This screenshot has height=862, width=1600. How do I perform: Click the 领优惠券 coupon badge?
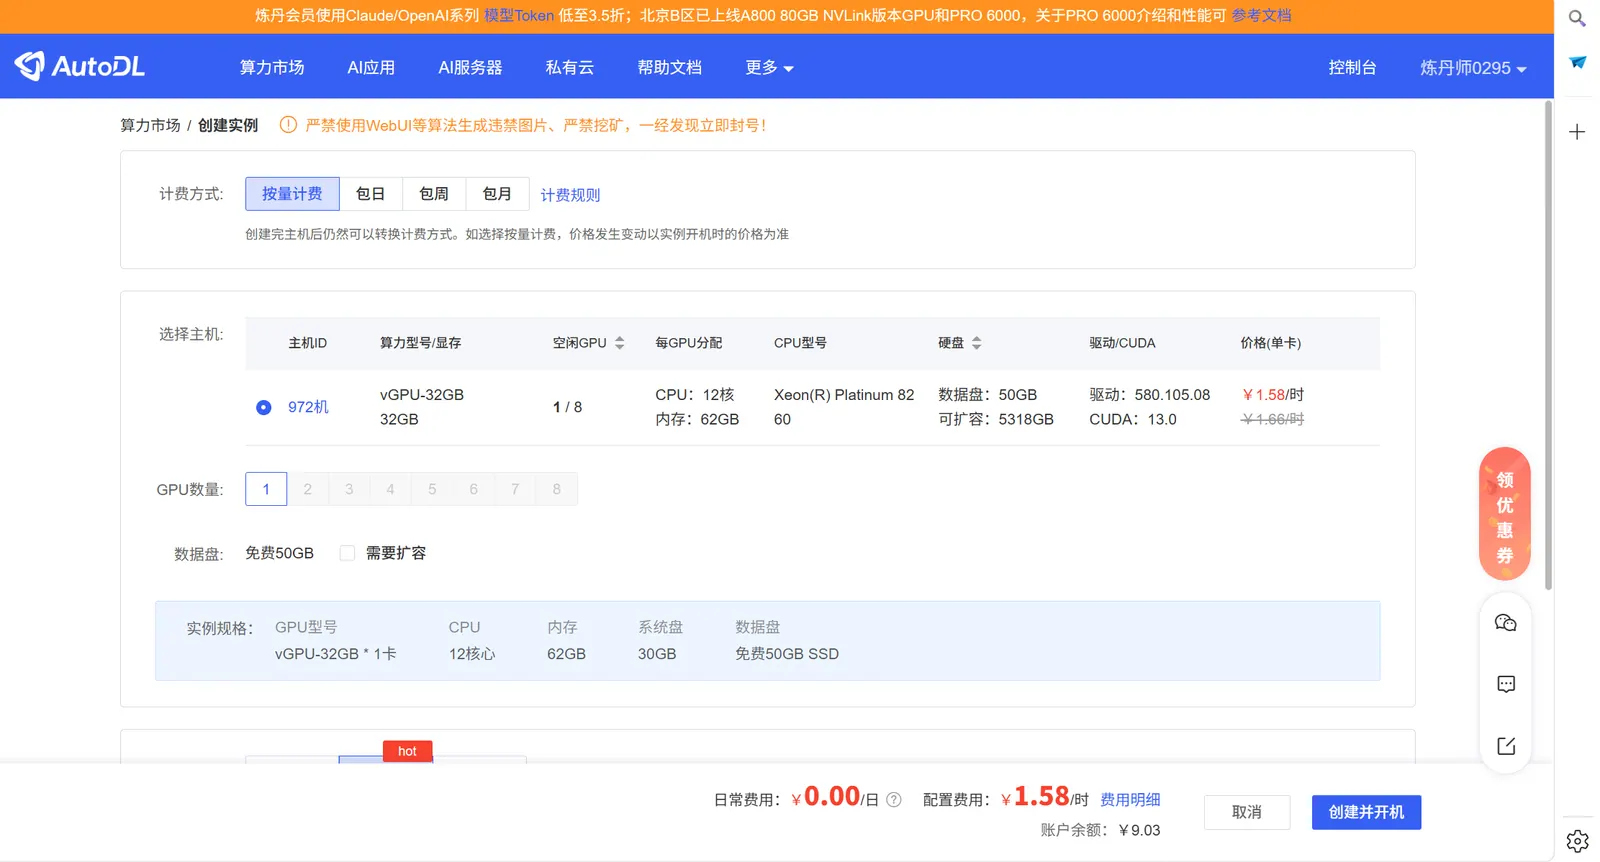point(1504,514)
